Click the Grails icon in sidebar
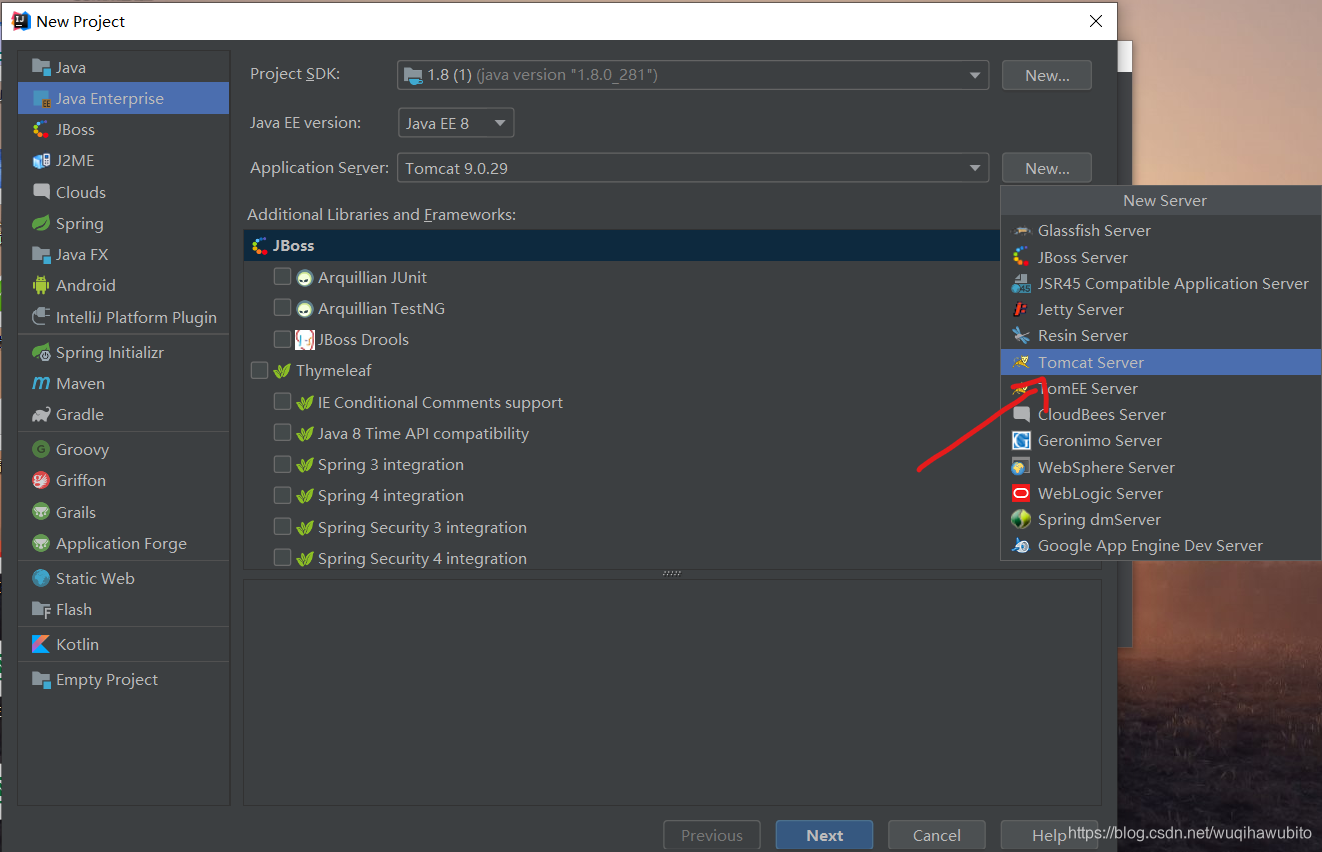This screenshot has width=1322, height=852. pyautogui.click(x=41, y=512)
